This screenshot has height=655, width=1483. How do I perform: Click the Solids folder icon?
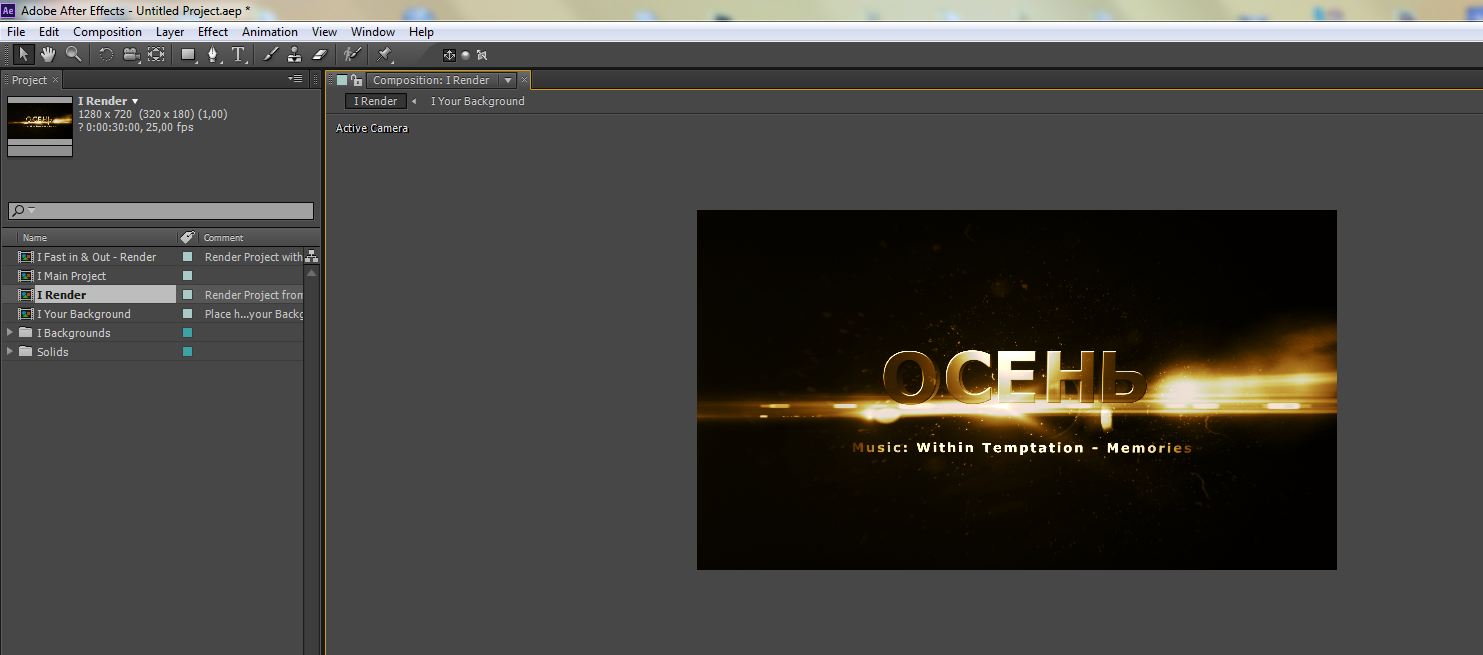[26, 352]
